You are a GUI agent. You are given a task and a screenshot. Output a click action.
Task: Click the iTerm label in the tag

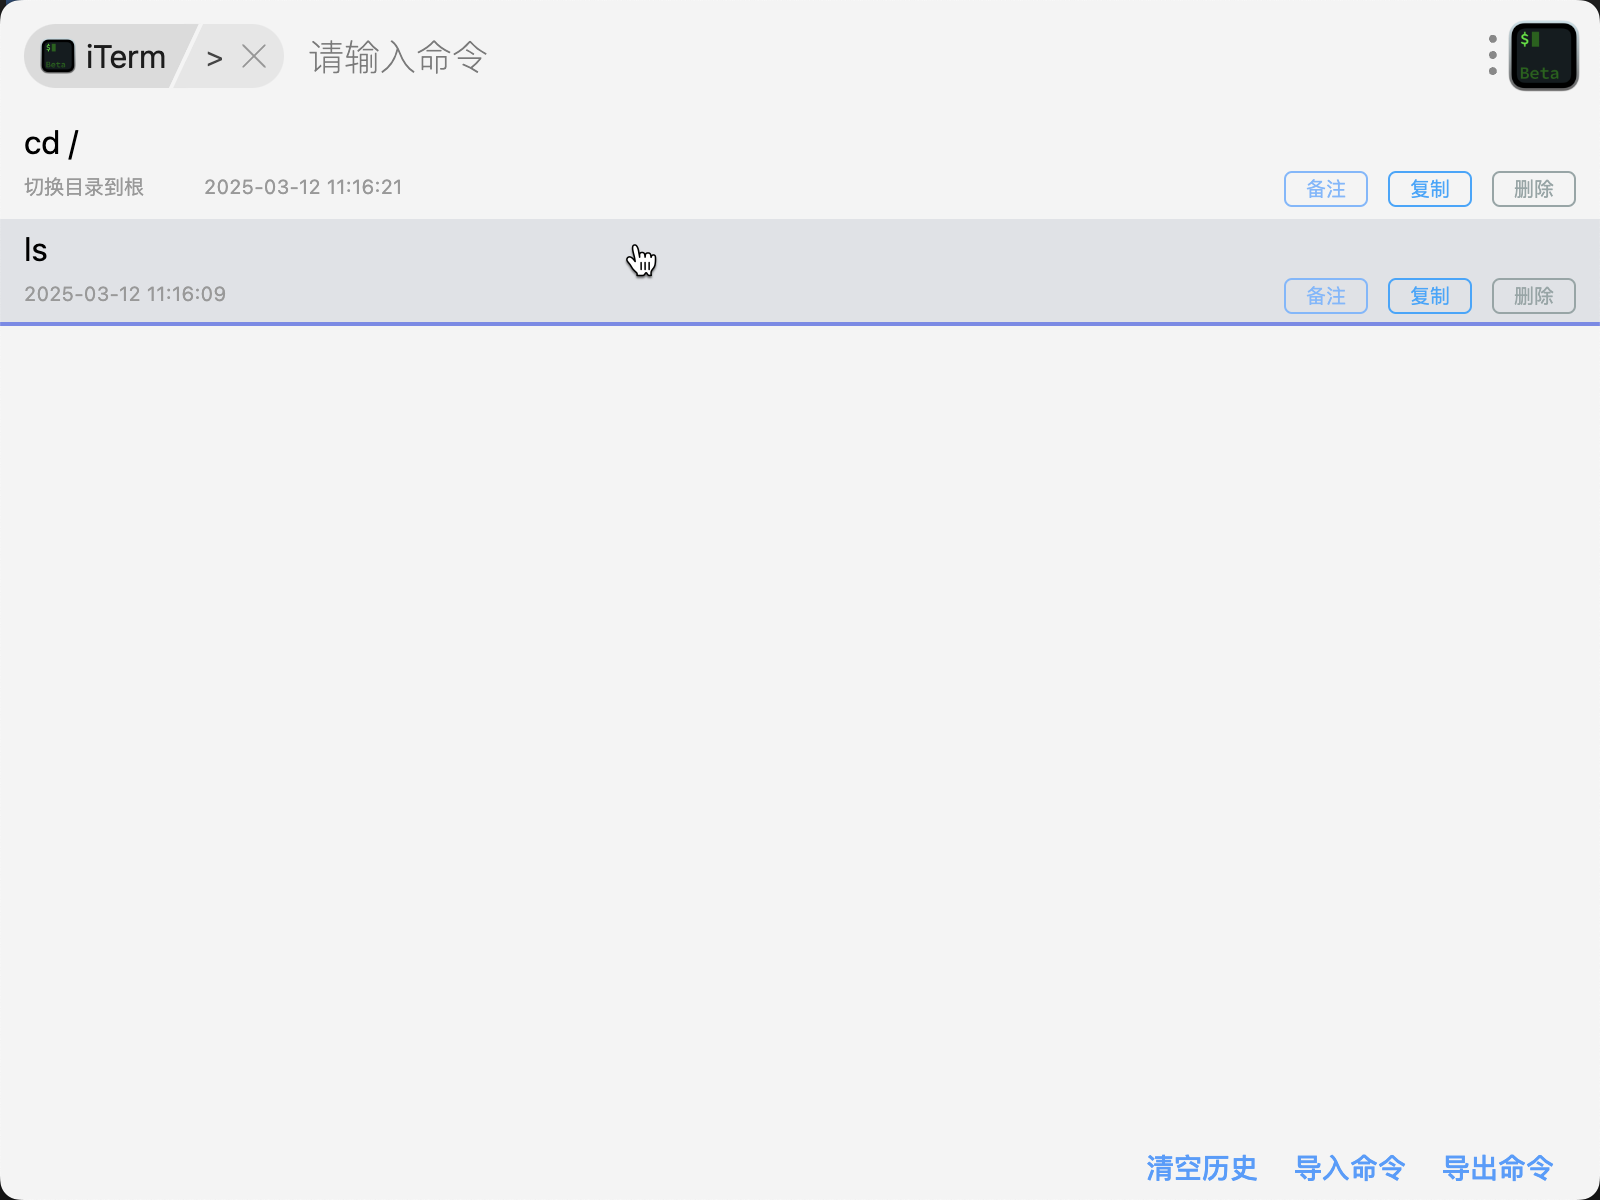[x=126, y=57]
